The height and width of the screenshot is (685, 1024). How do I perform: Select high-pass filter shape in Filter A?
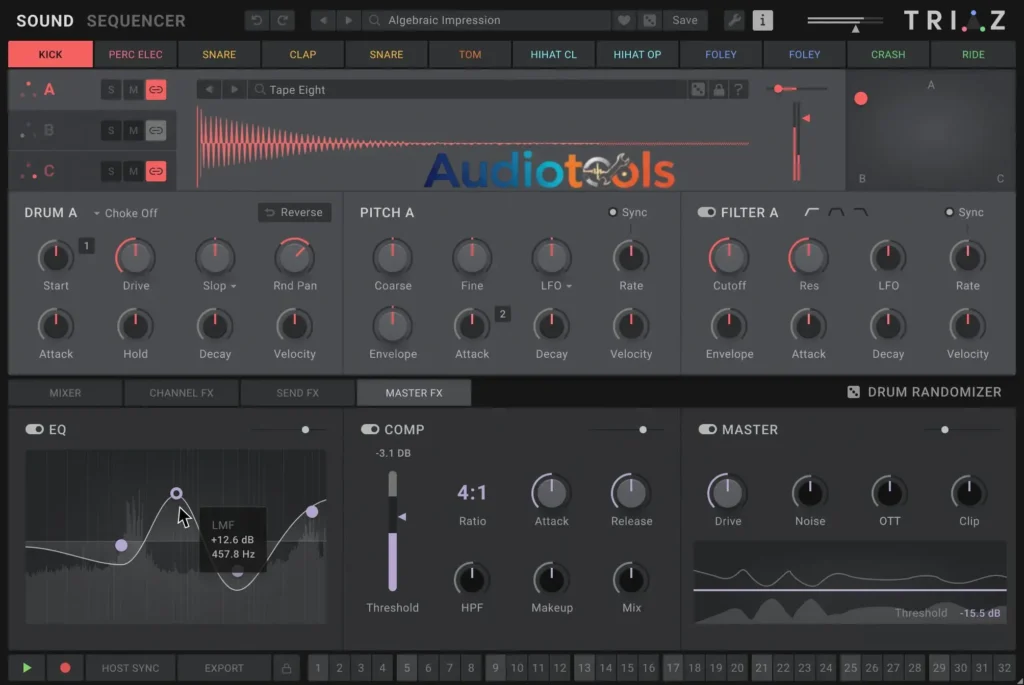click(x=812, y=212)
